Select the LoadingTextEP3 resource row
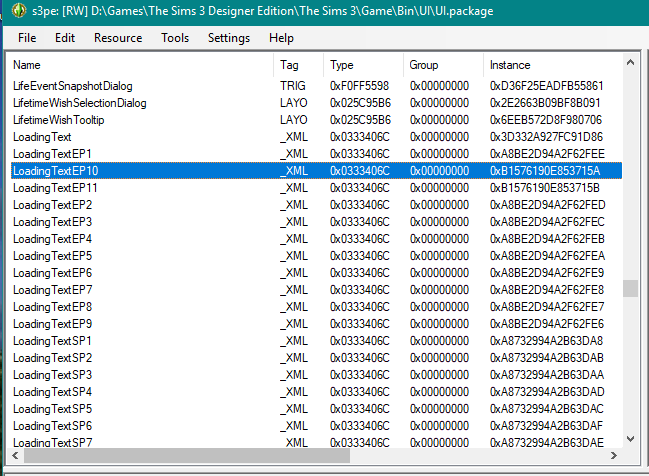Viewport: 649px width, 476px height. pos(316,222)
